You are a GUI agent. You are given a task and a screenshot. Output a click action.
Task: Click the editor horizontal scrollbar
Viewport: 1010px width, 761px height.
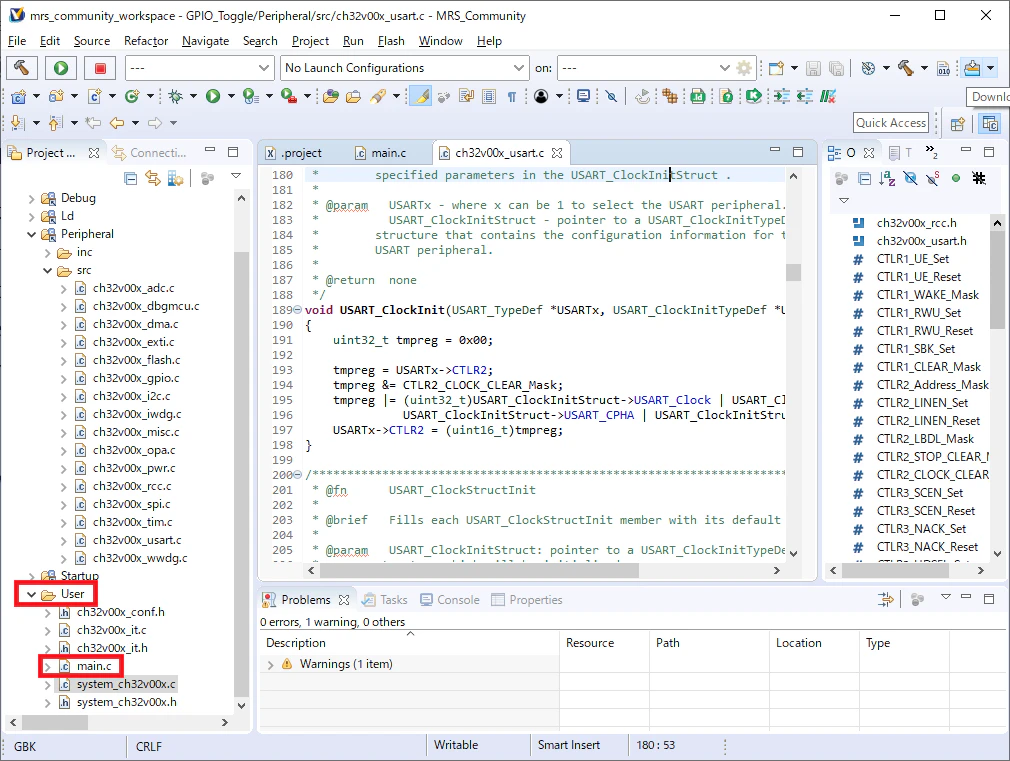(479, 570)
